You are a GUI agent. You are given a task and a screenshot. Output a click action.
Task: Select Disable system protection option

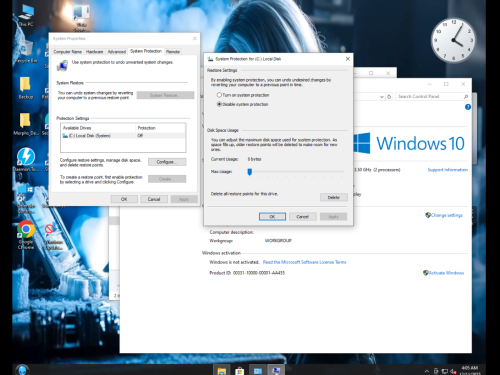click(x=243, y=104)
